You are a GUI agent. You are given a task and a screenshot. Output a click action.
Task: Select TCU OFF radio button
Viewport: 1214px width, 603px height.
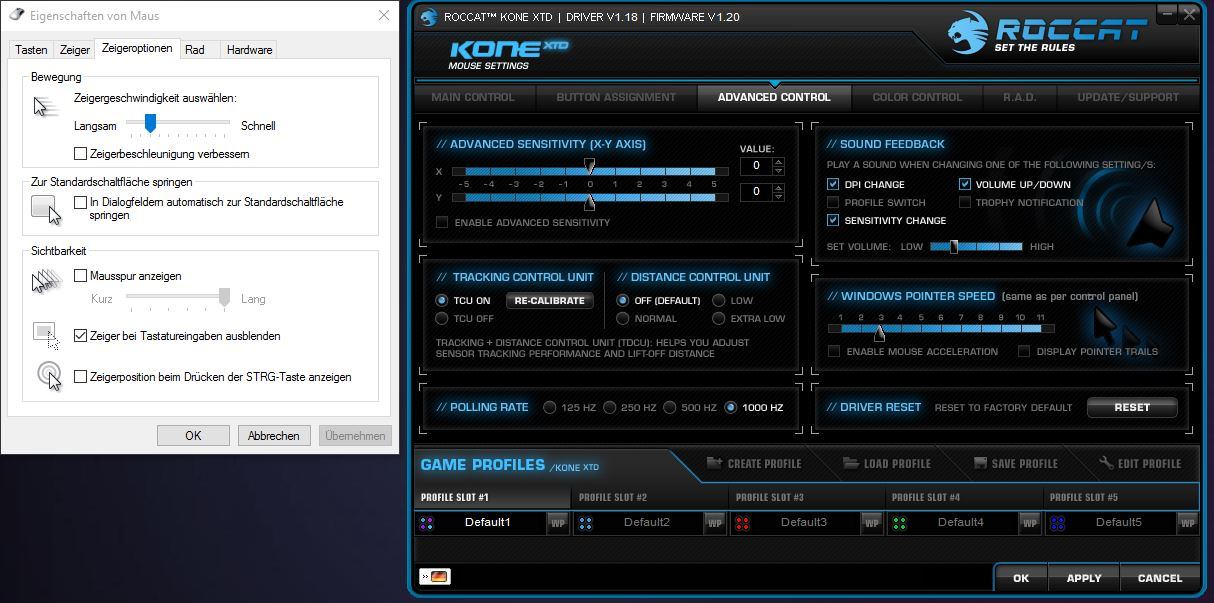[442, 318]
